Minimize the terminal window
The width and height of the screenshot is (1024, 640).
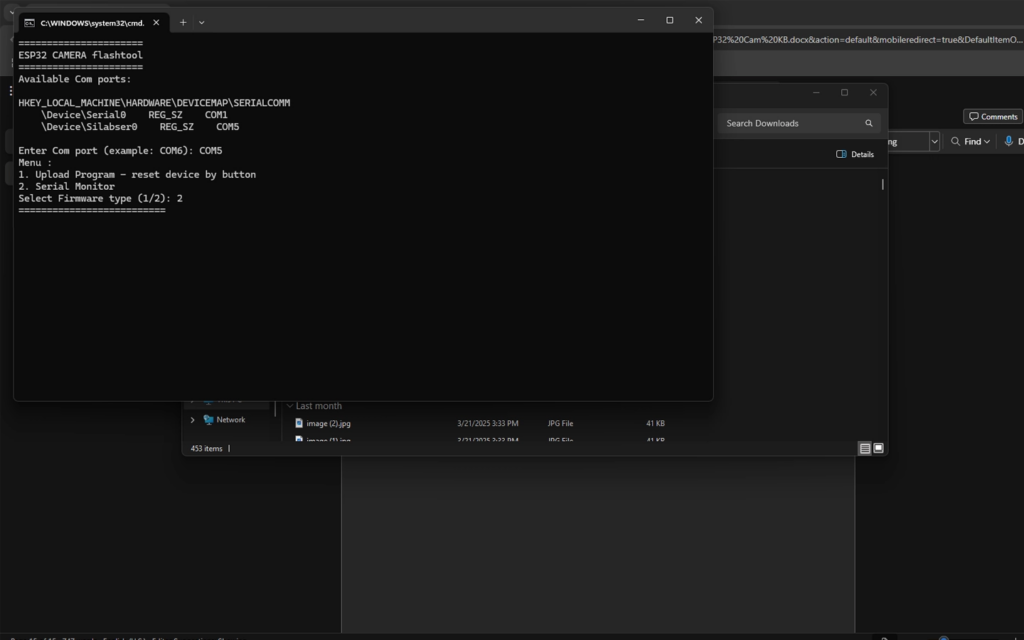[x=640, y=20]
